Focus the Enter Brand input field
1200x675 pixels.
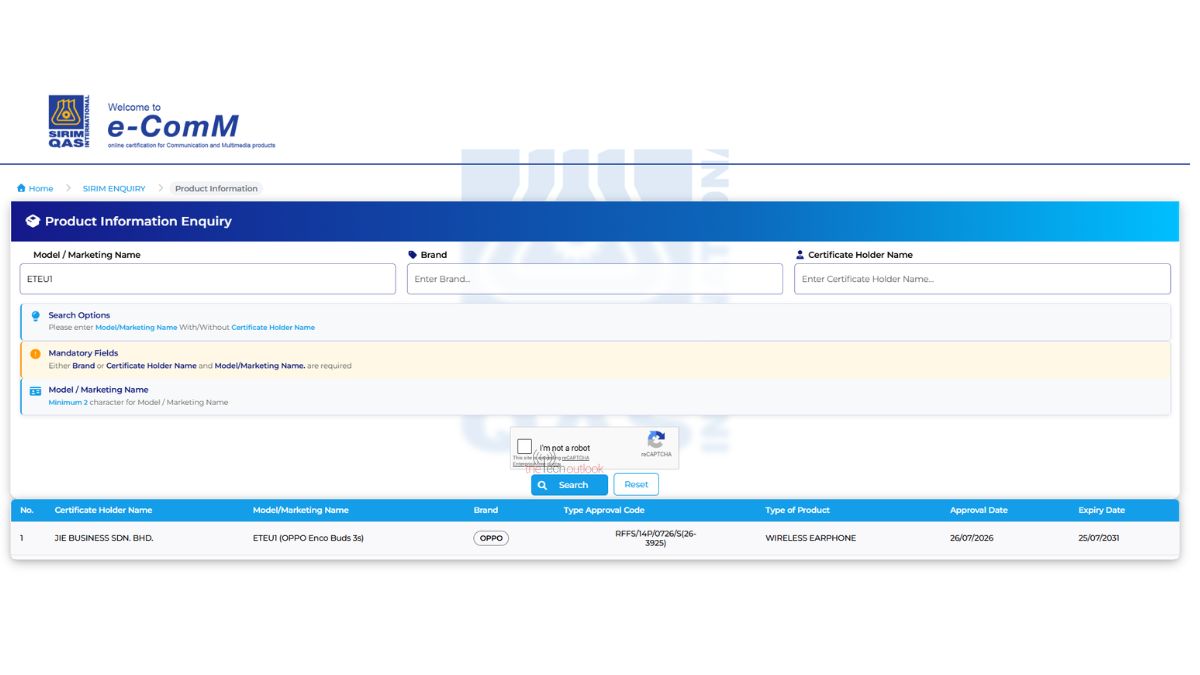coord(595,279)
